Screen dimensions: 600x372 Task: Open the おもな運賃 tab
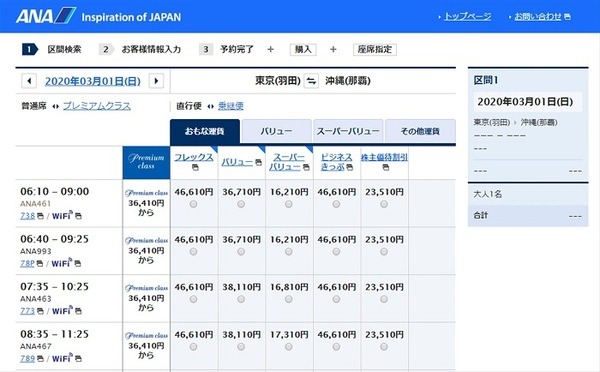pos(205,131)
